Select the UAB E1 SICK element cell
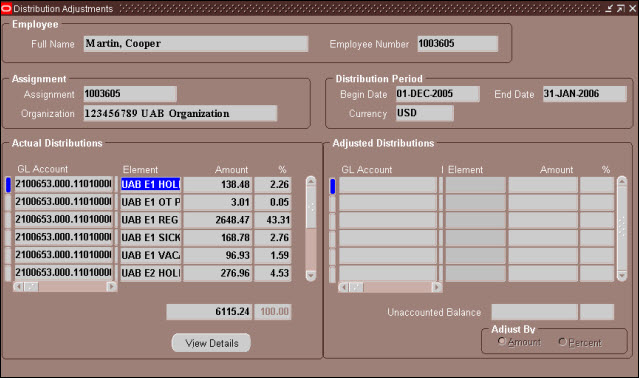The image size is (639, 378). 150,237
